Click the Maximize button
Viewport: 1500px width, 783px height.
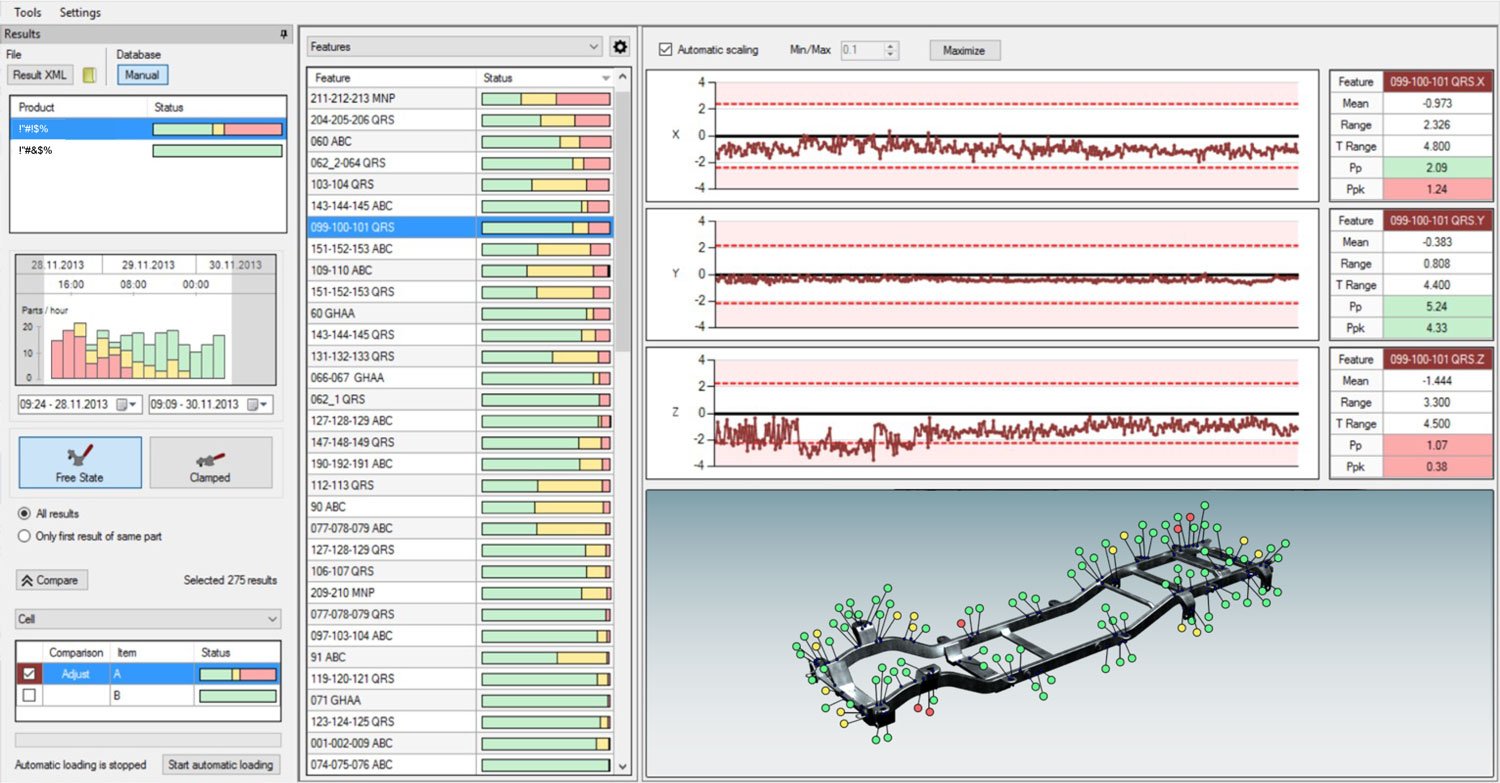coord(964,50)
